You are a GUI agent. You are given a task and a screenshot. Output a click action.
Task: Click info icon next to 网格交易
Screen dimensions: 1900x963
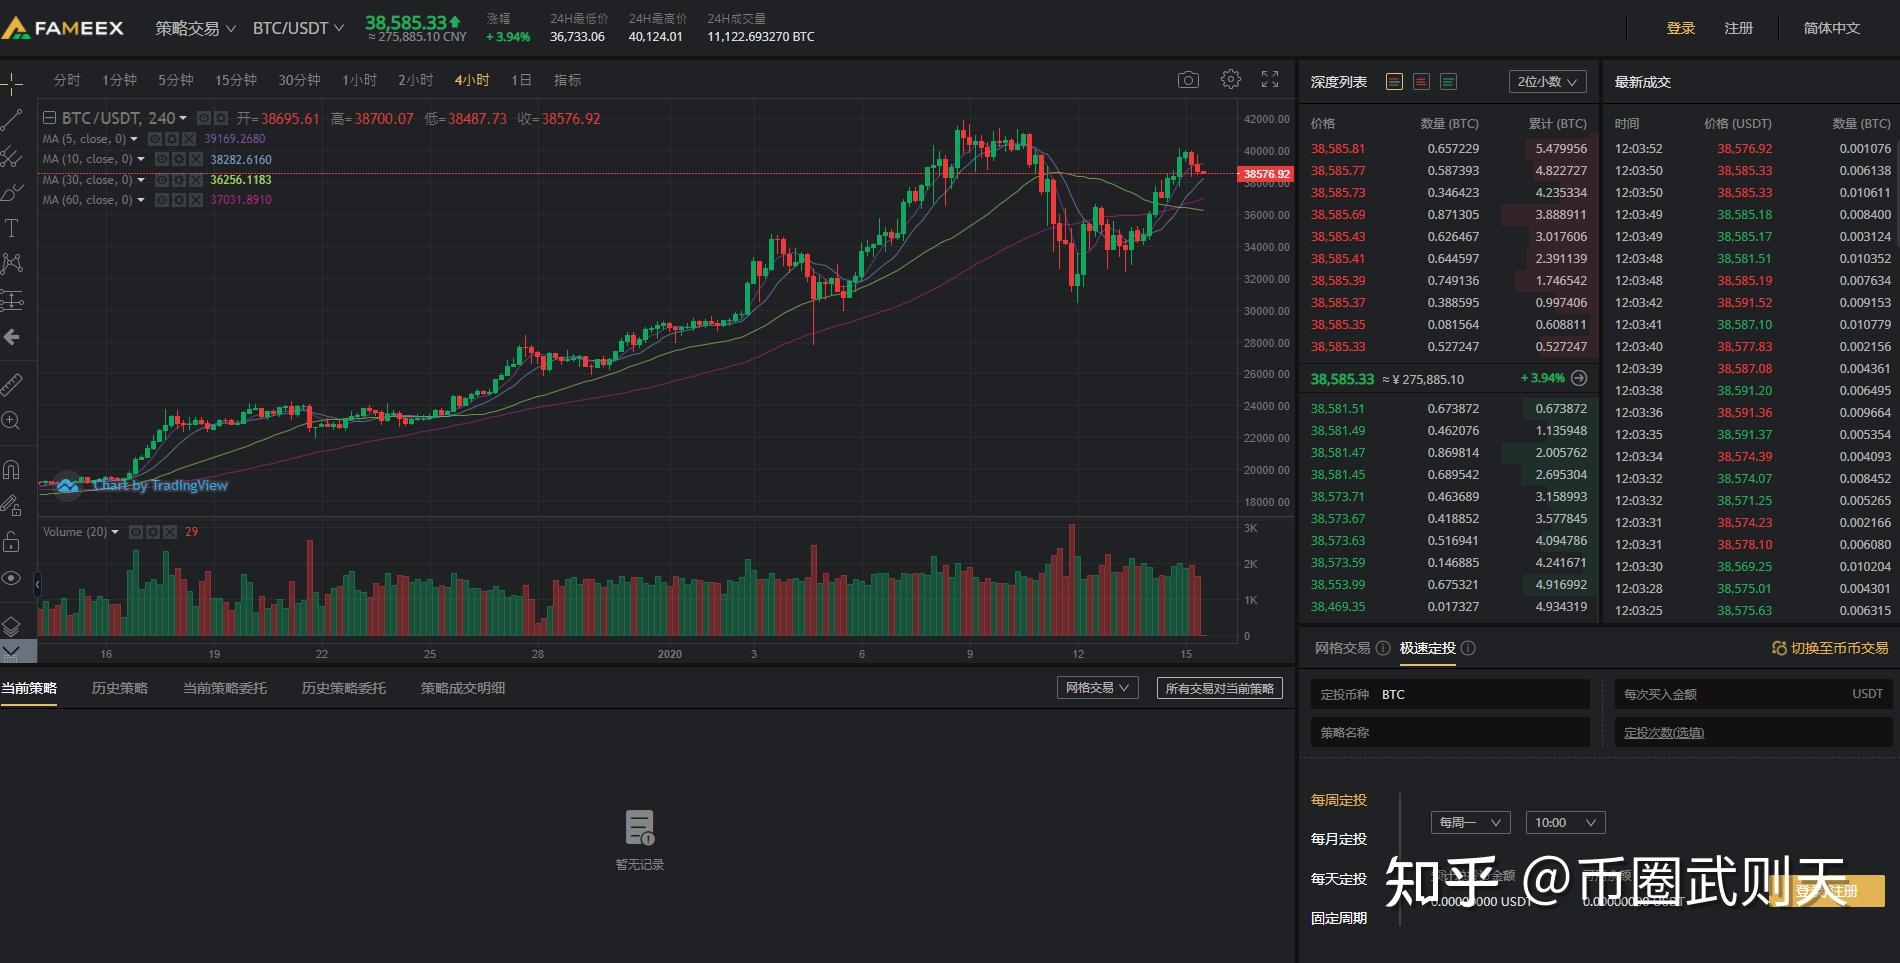[1383, 648]
